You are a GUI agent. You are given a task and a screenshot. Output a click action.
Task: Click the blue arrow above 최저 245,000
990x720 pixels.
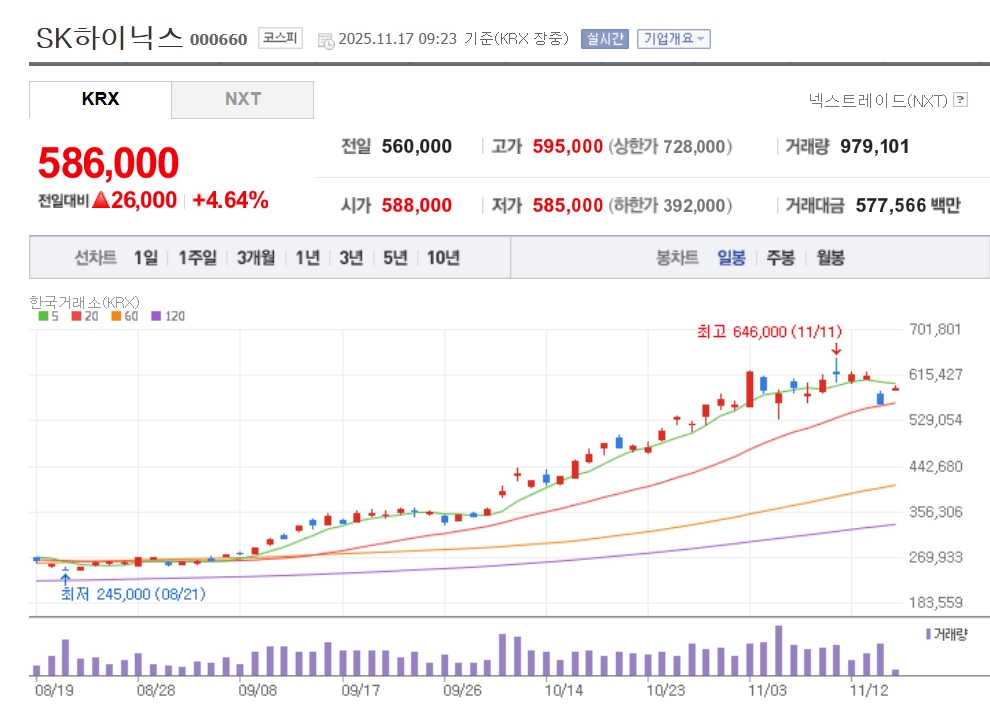(x=66, y=577)
